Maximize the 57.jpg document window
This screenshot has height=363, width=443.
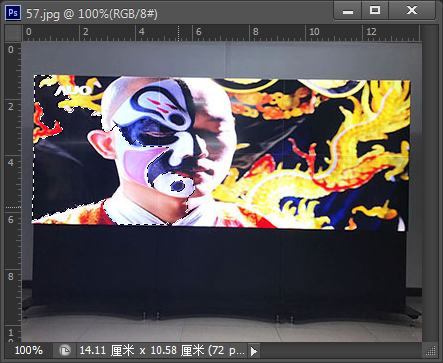(375, 11)
